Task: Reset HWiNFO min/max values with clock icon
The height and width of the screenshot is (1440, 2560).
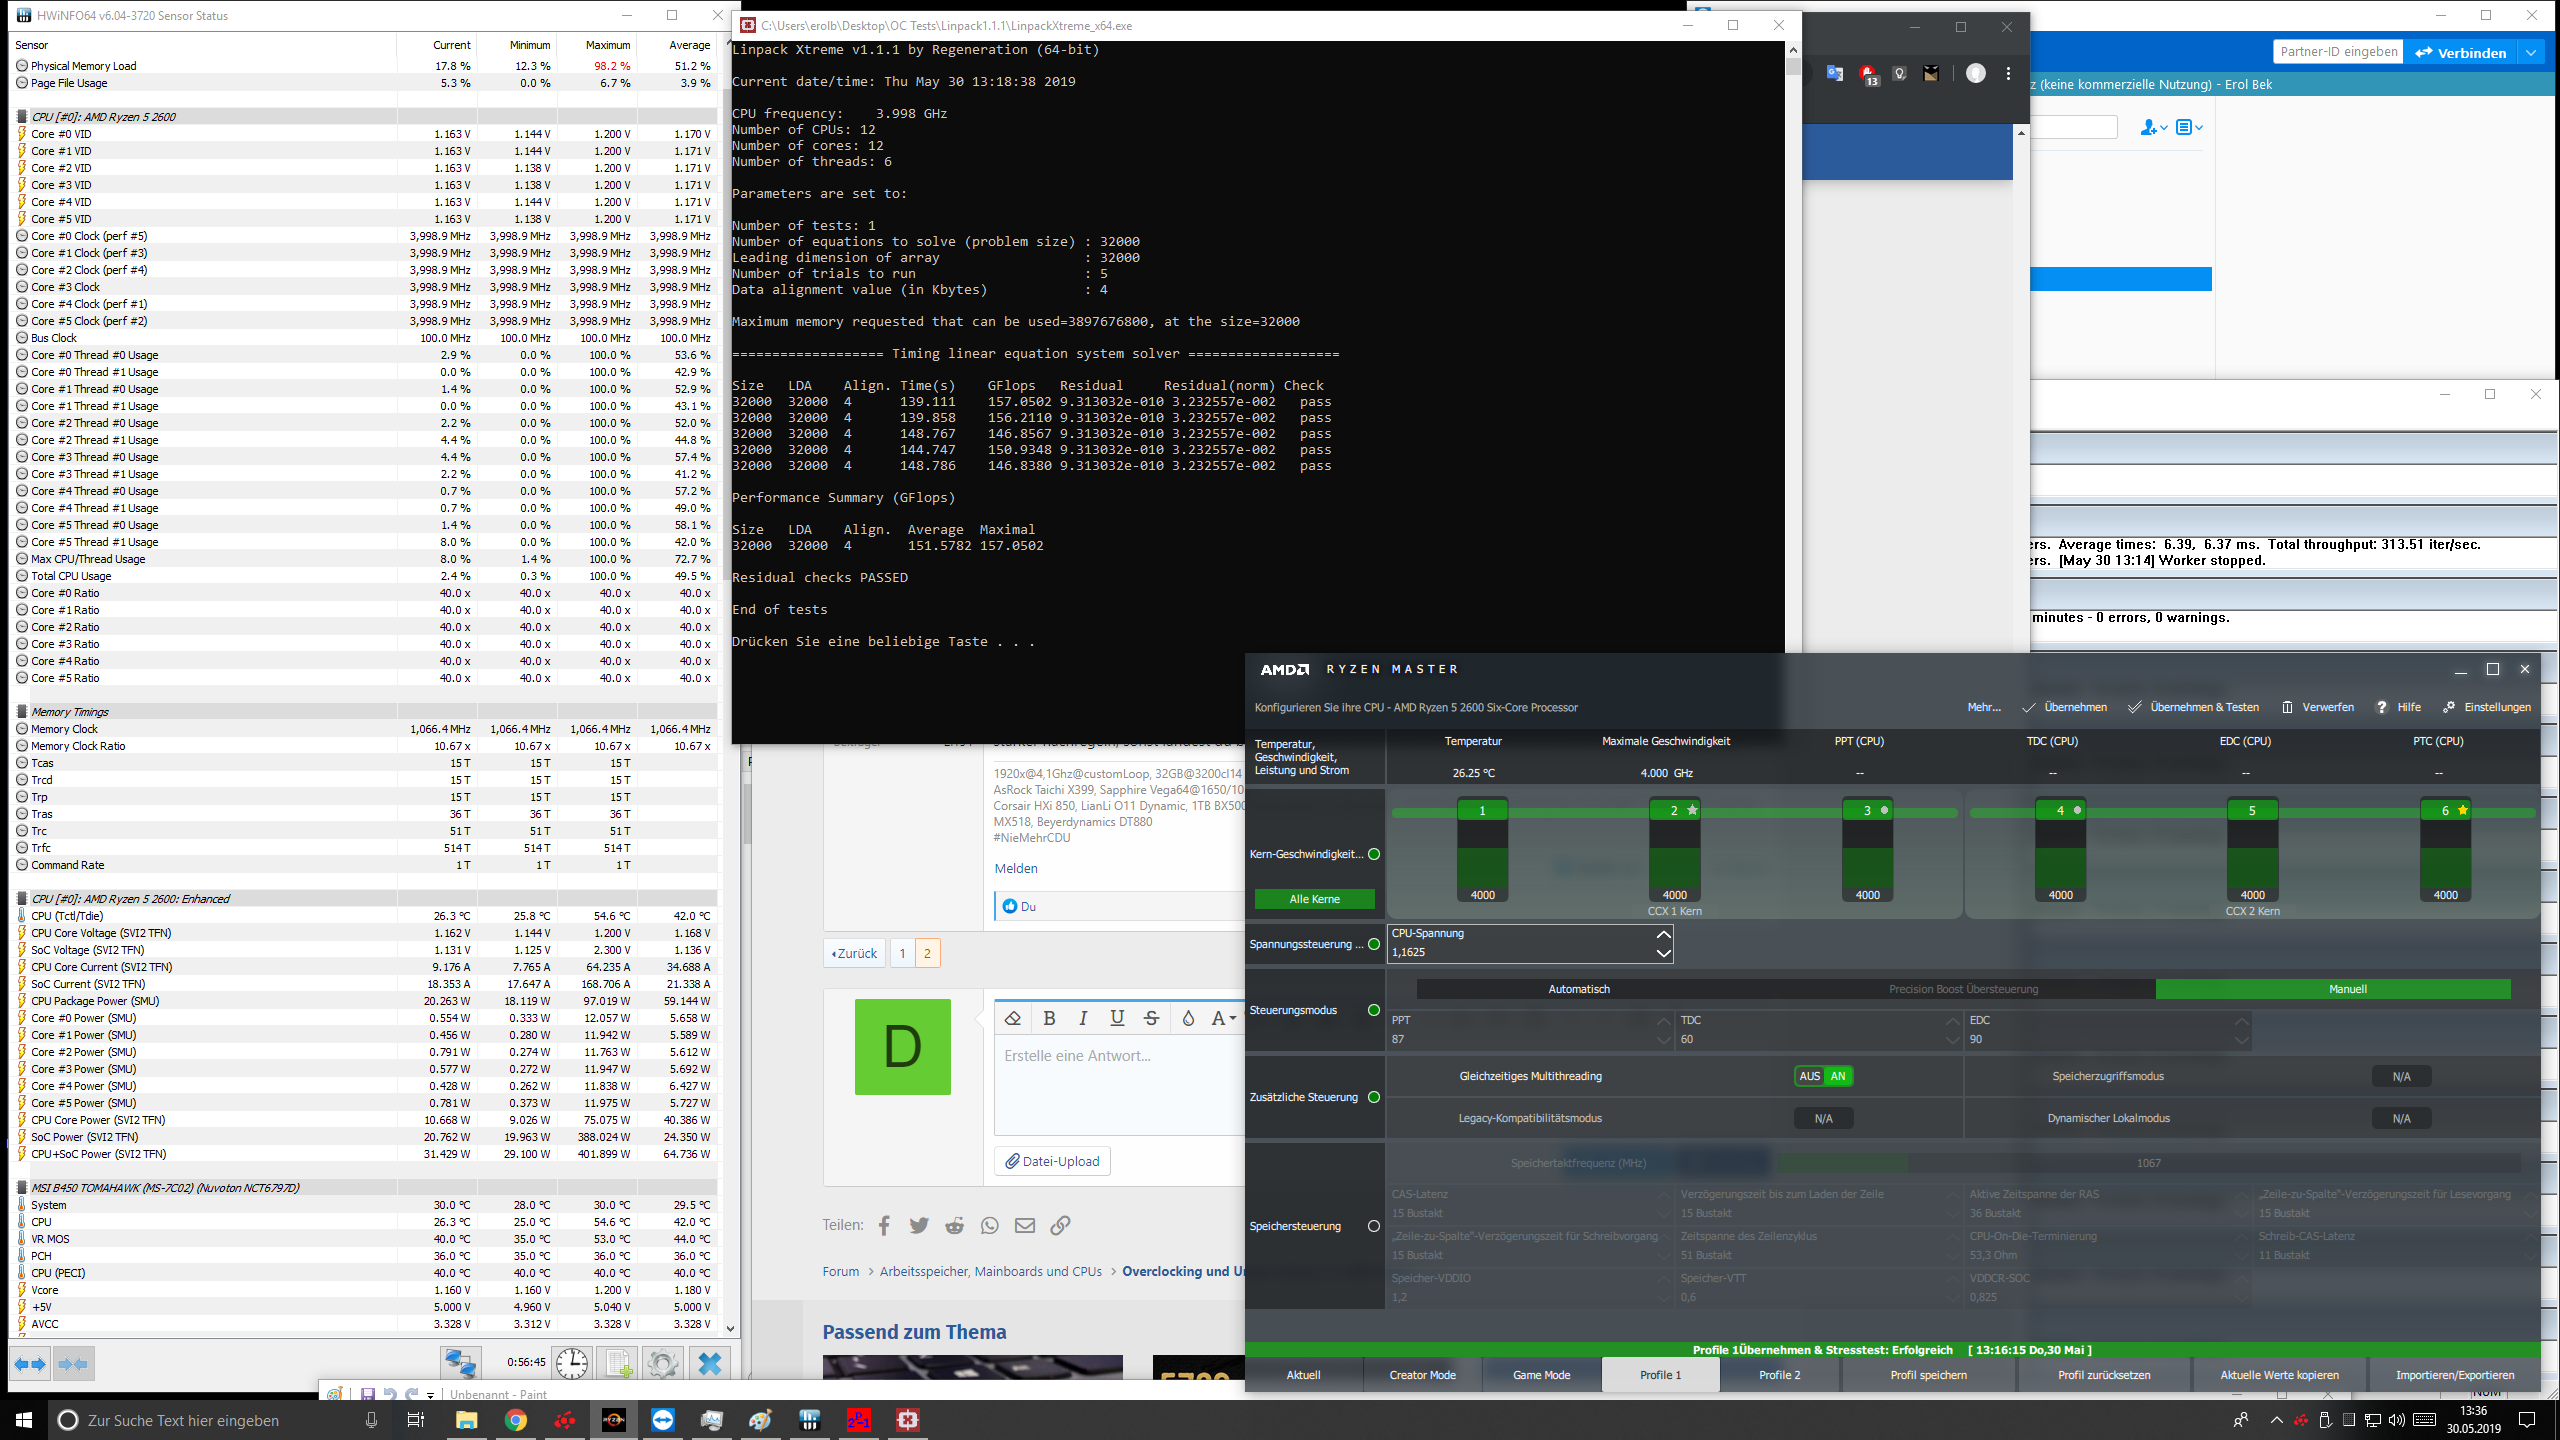Action: coord(572,1363)
